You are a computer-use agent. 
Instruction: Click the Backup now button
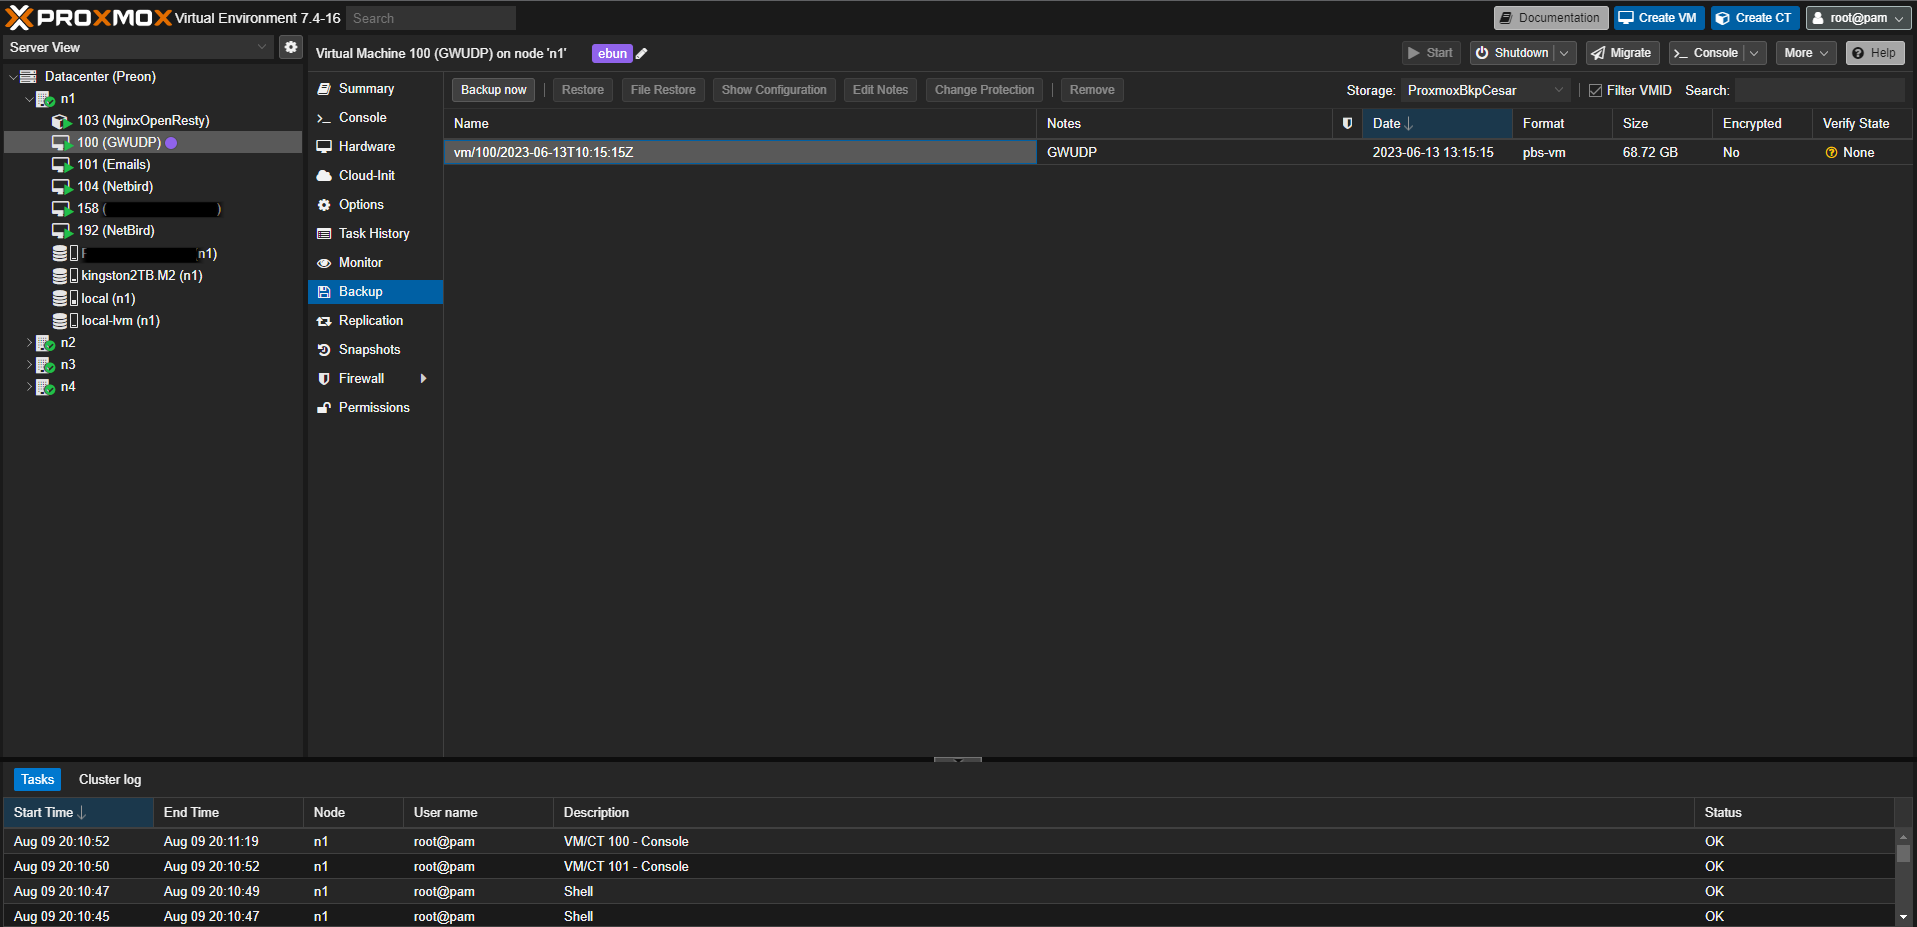[493, 90]
